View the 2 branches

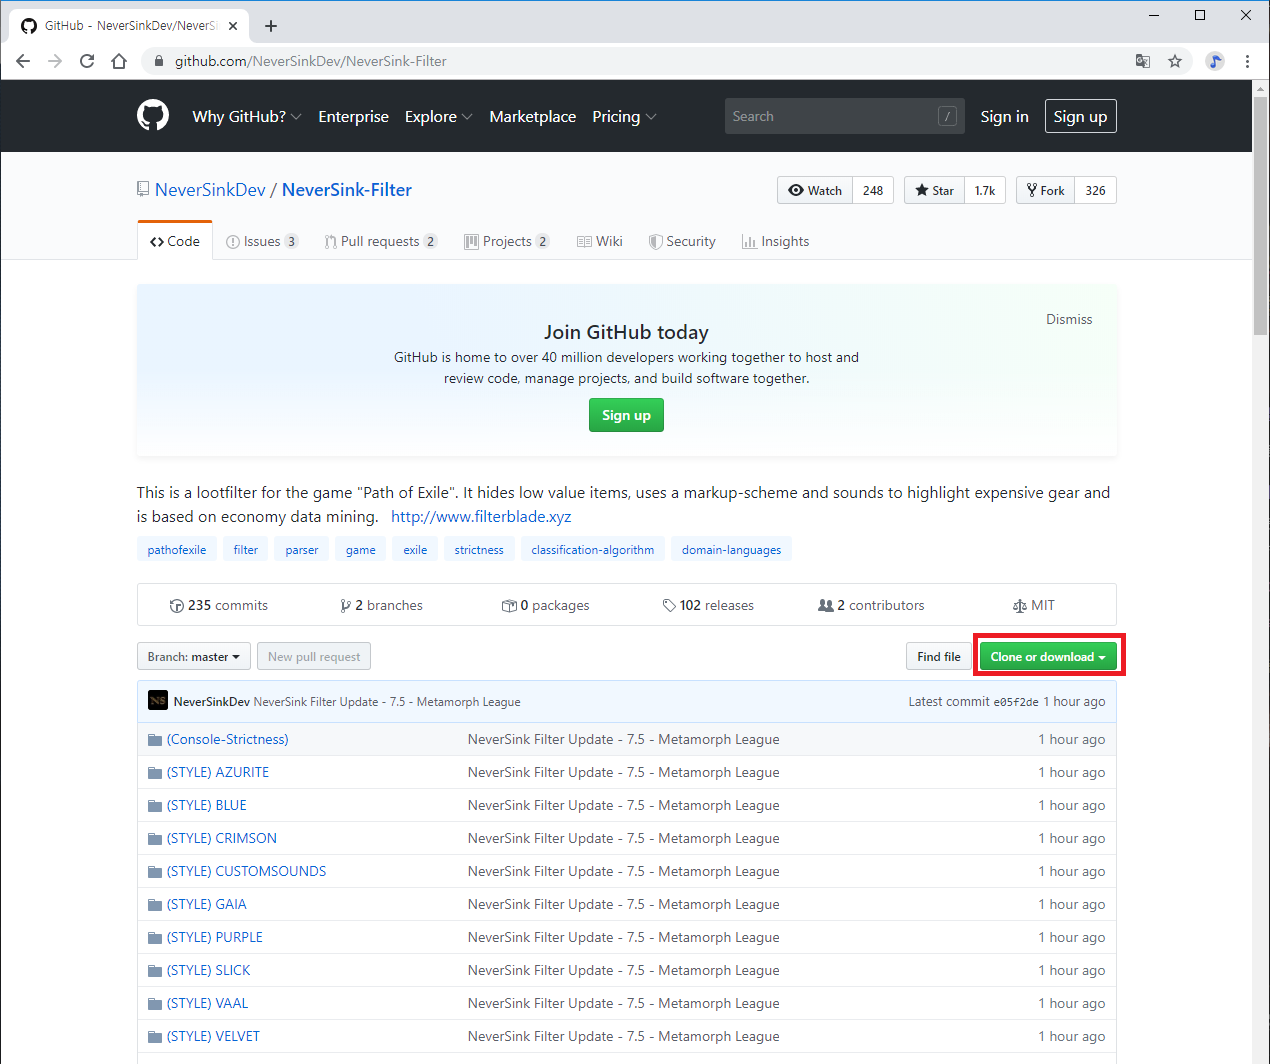point(381,605)
